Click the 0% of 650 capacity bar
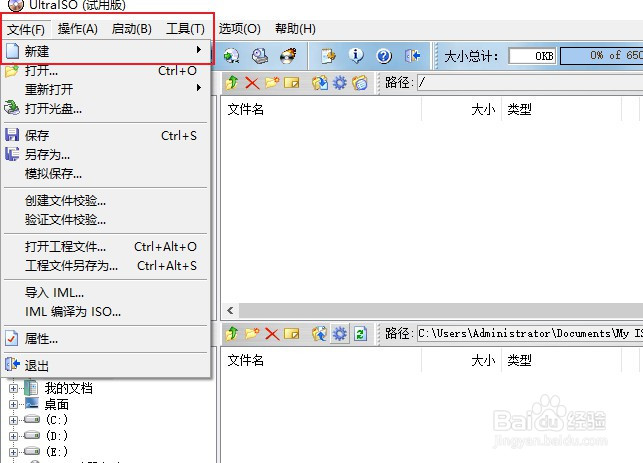The height and width of the screenshot is (463, 643). [x=602, y=55]
